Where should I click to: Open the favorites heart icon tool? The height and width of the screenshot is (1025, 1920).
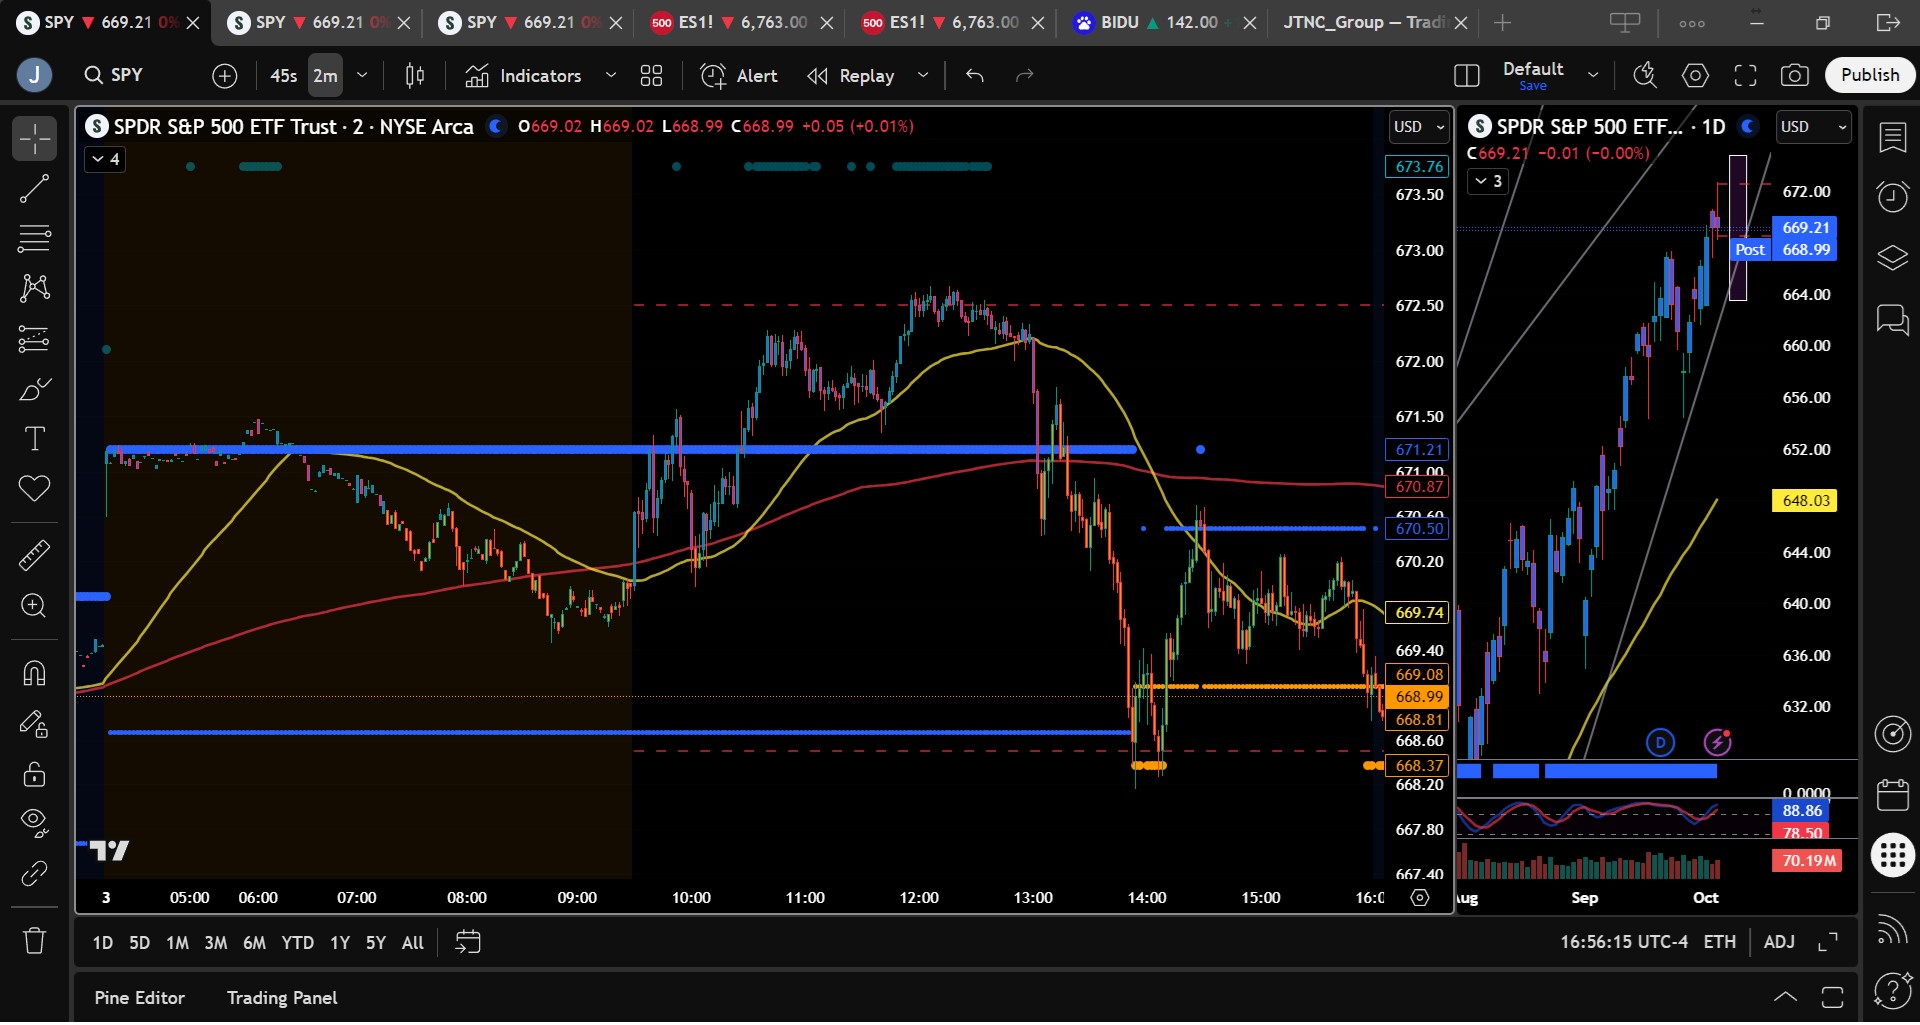tap(34, 489)
